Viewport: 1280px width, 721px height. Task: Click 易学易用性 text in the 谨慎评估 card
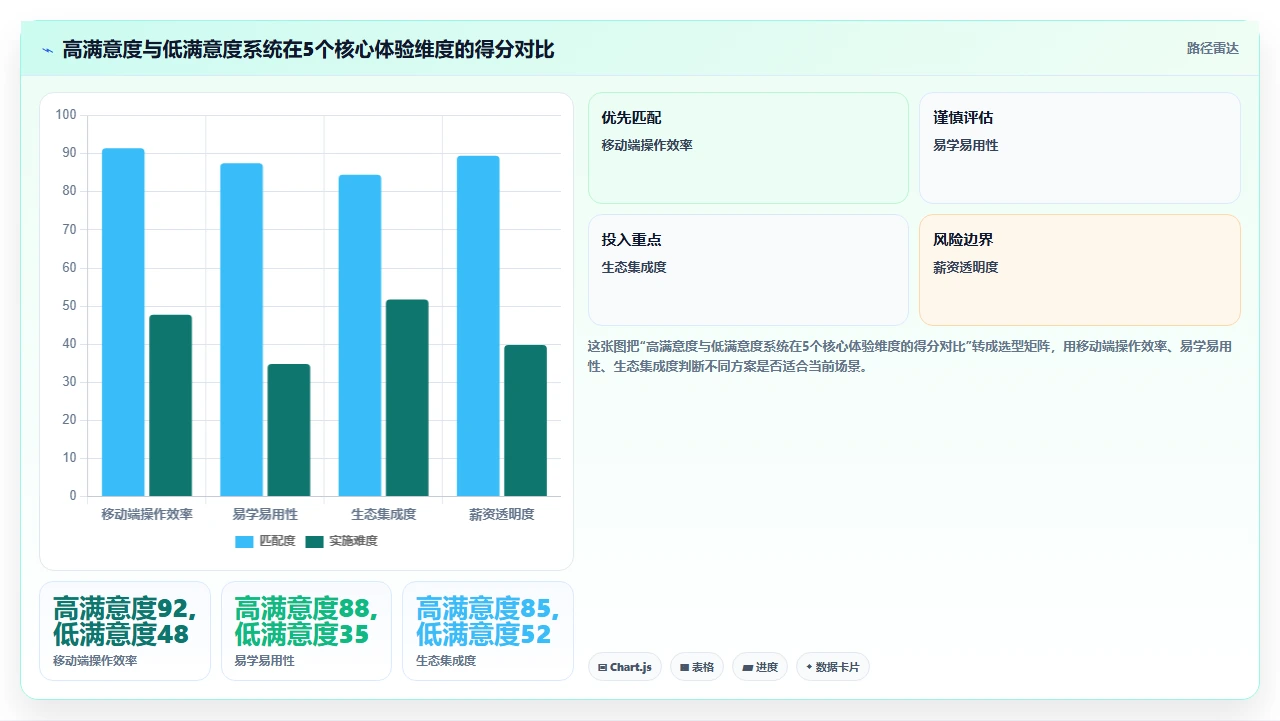click(x=966, y=145)
